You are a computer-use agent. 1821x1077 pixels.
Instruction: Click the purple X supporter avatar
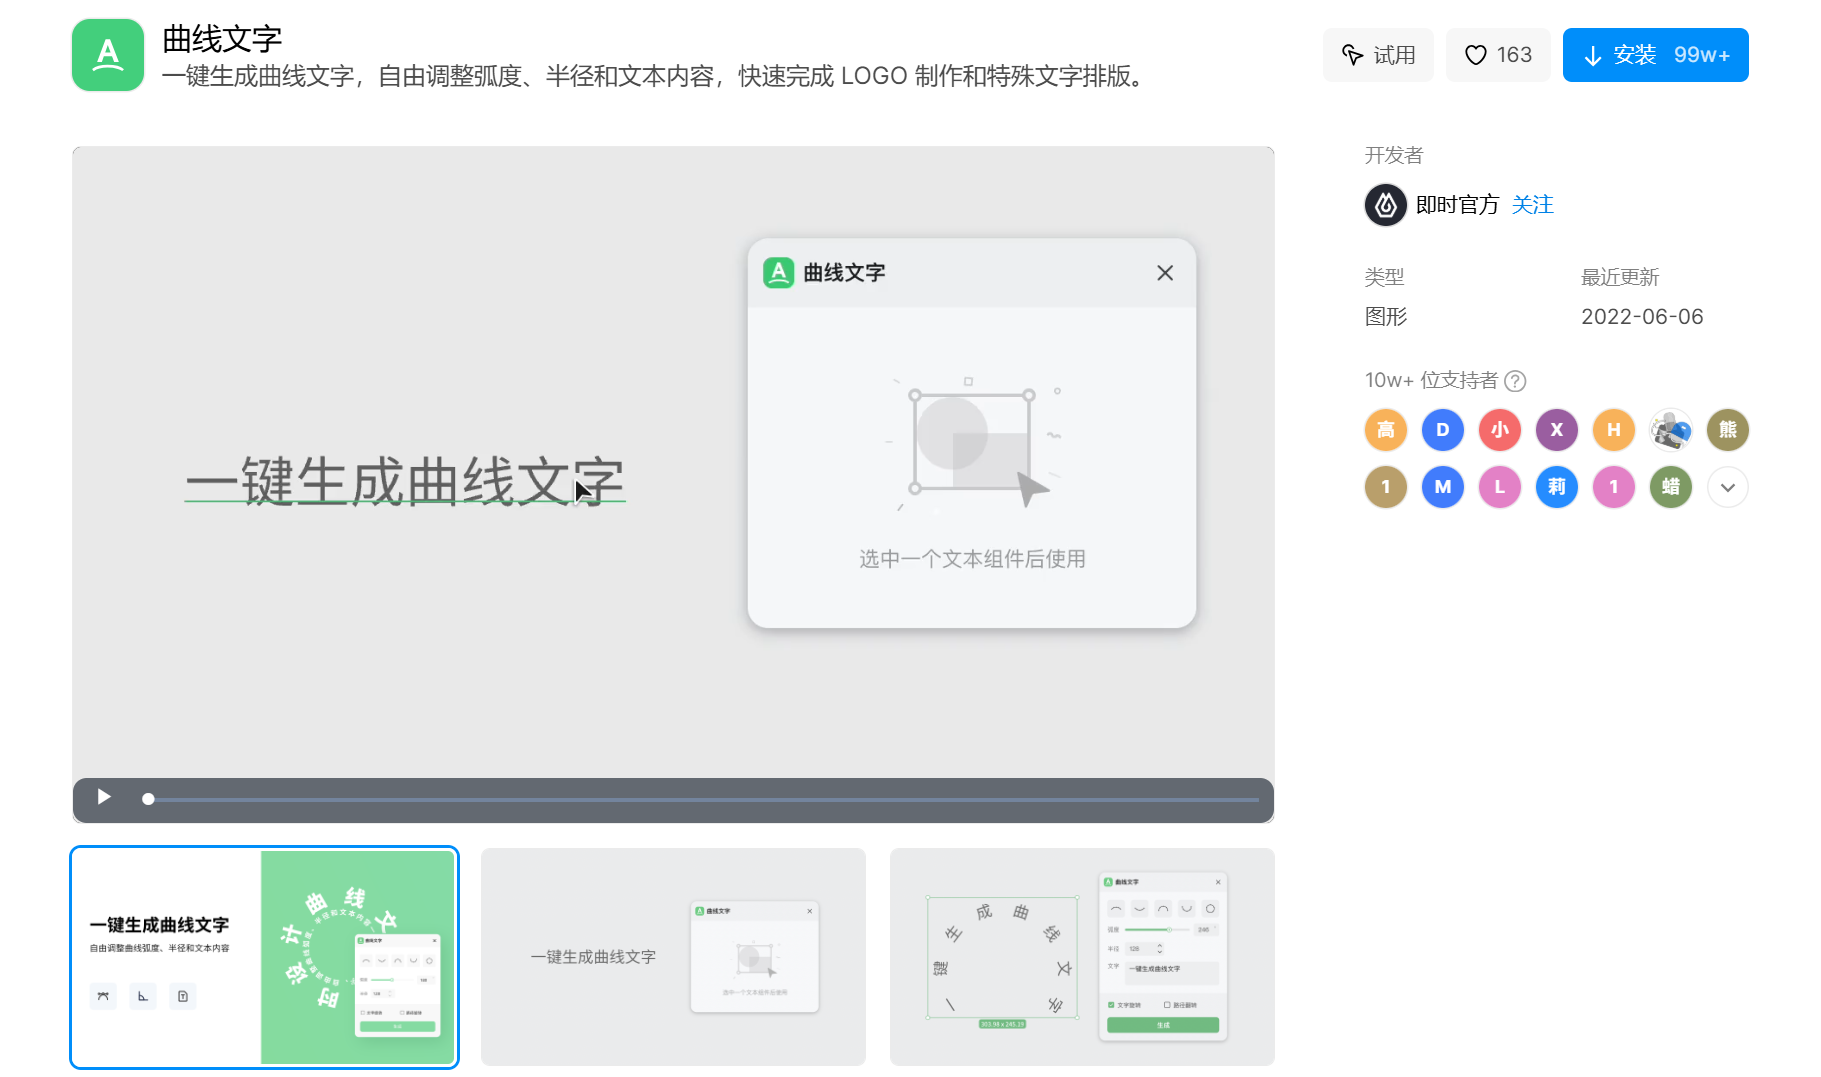(x=1556, y=430)
